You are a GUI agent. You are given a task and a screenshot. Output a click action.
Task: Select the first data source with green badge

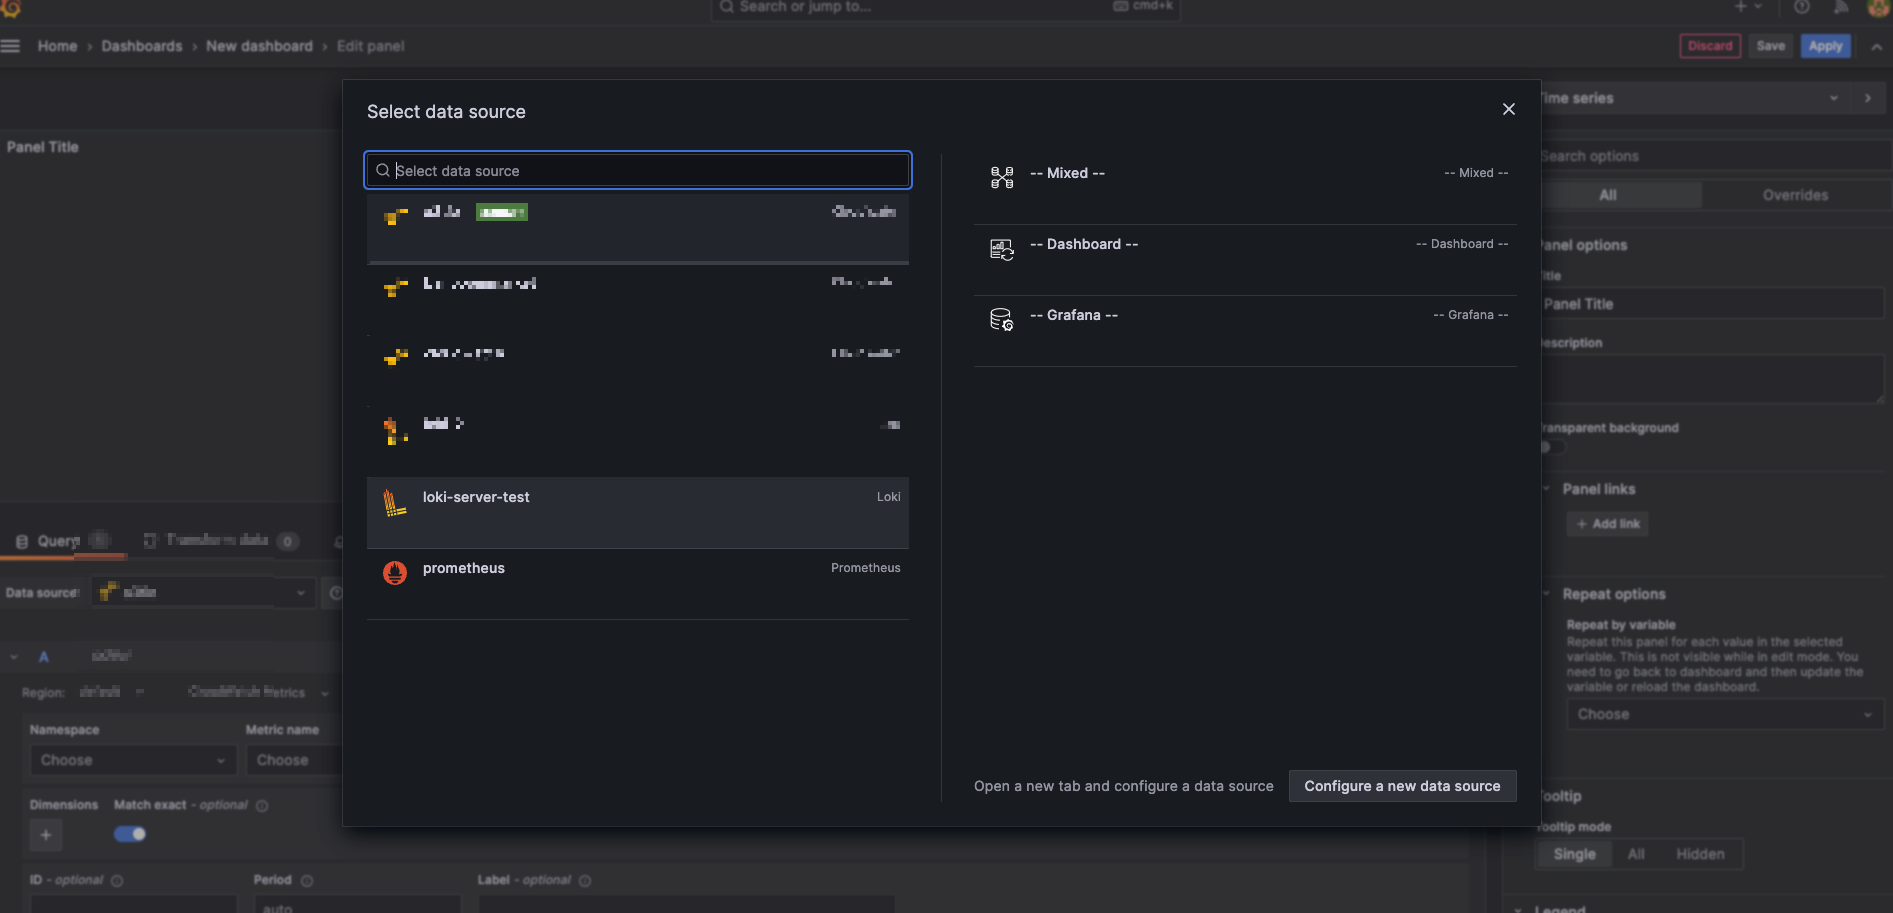(638, 228)
